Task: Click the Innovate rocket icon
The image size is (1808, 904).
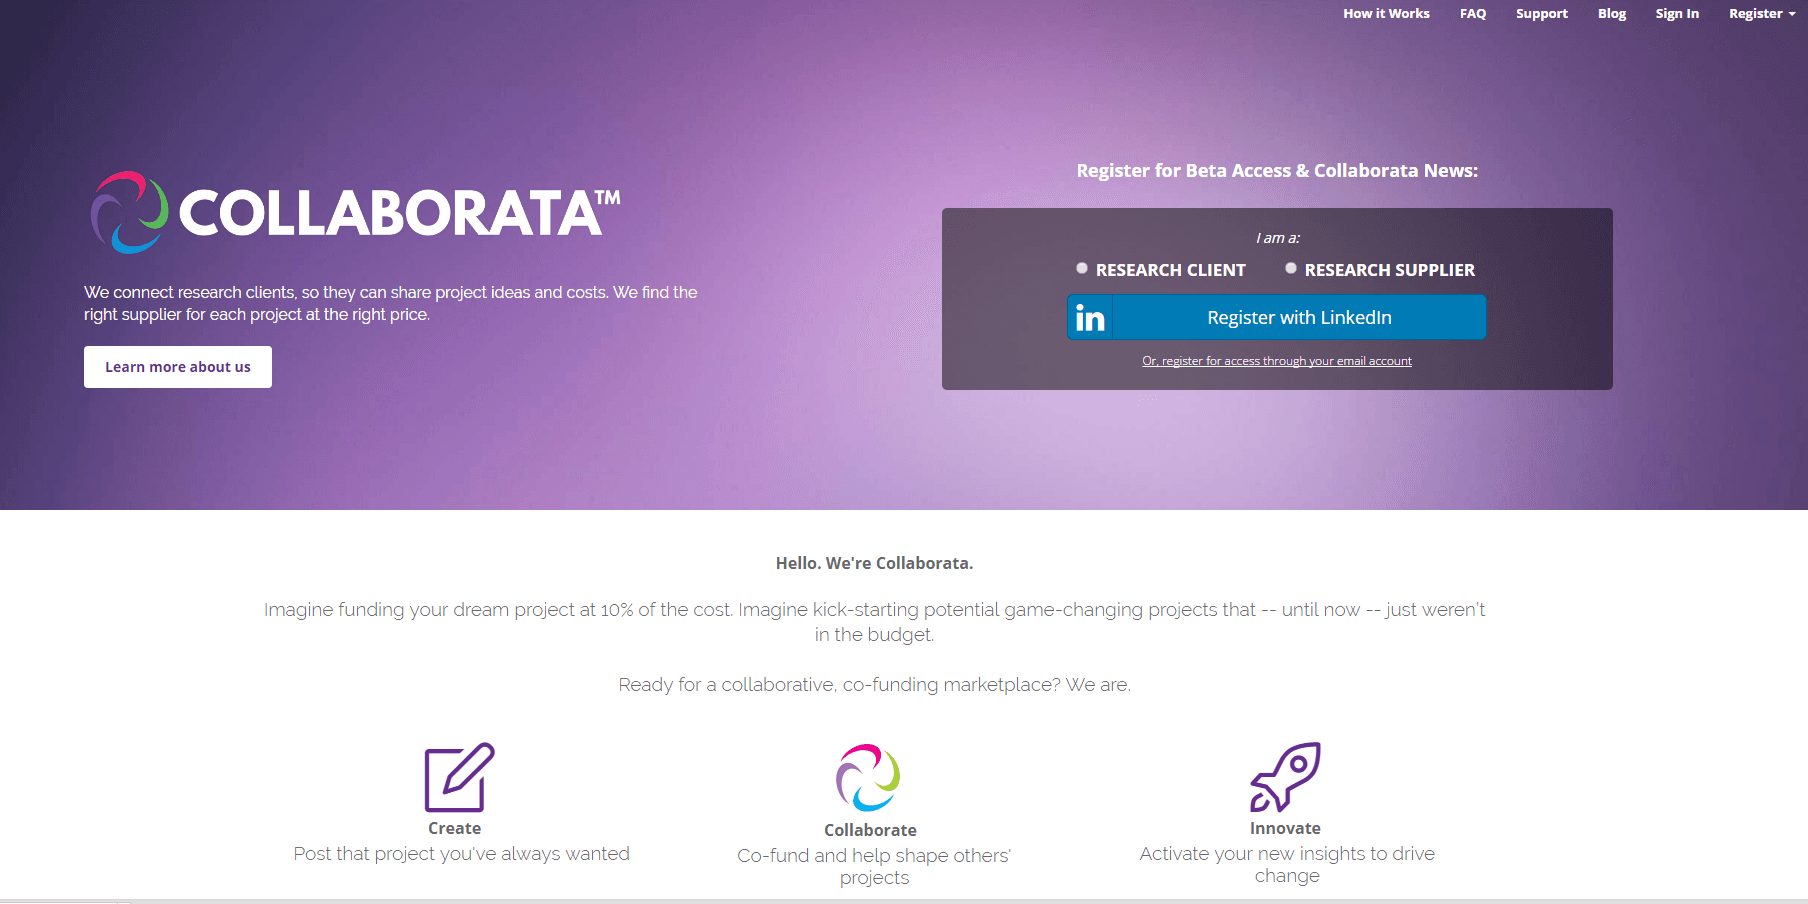Action: pyautogui.click(x=1286, y=777)
